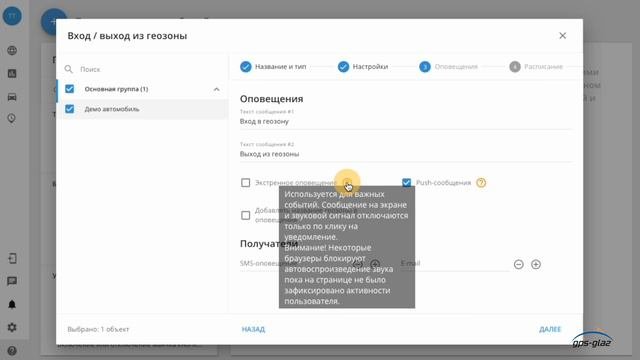640x360 pixels.
Task: Toggle the Добавлять checkbox under emergency alert
Action: [x=245, y=215]
